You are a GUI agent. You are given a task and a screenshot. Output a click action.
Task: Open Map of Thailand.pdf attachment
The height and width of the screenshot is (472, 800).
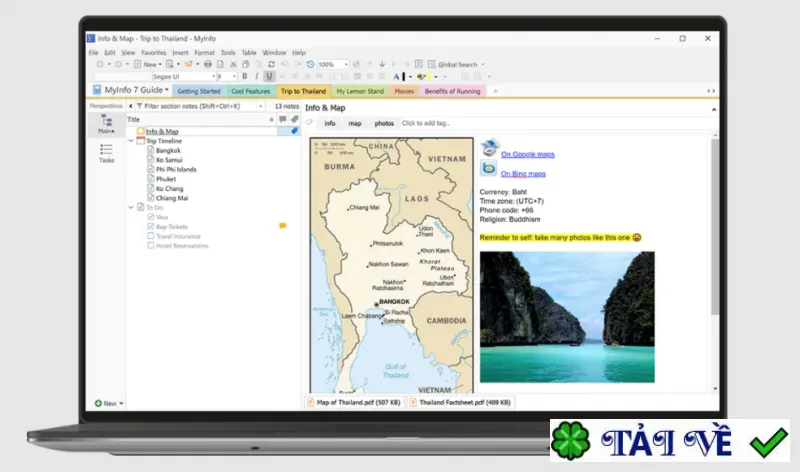[x=354, y=402]
